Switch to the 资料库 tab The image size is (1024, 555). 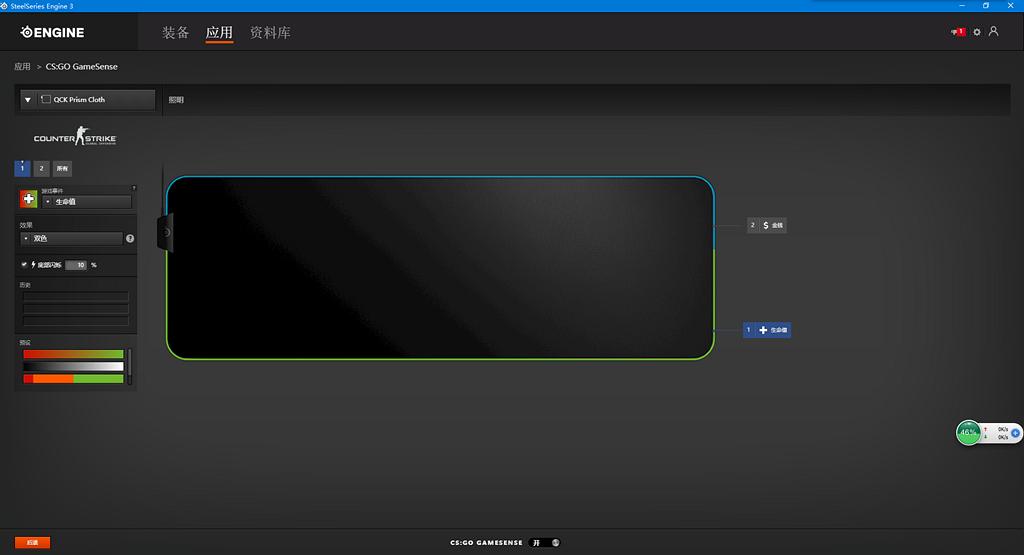click(x=270, y=32)
